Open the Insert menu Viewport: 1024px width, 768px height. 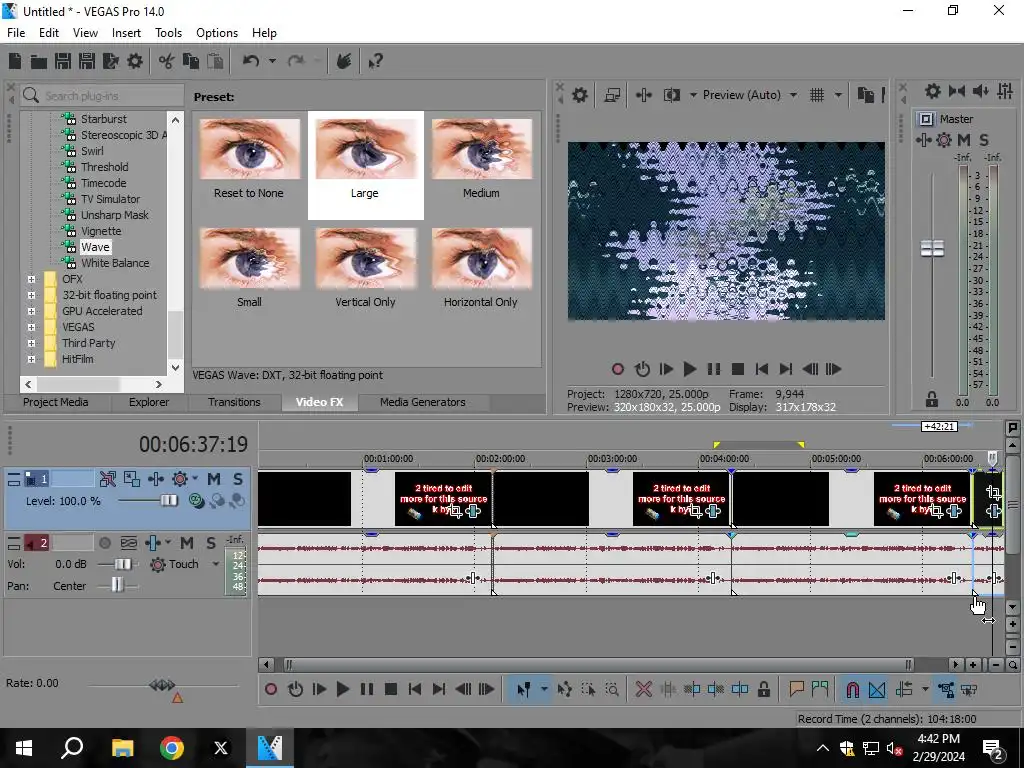tap(126, 33)
